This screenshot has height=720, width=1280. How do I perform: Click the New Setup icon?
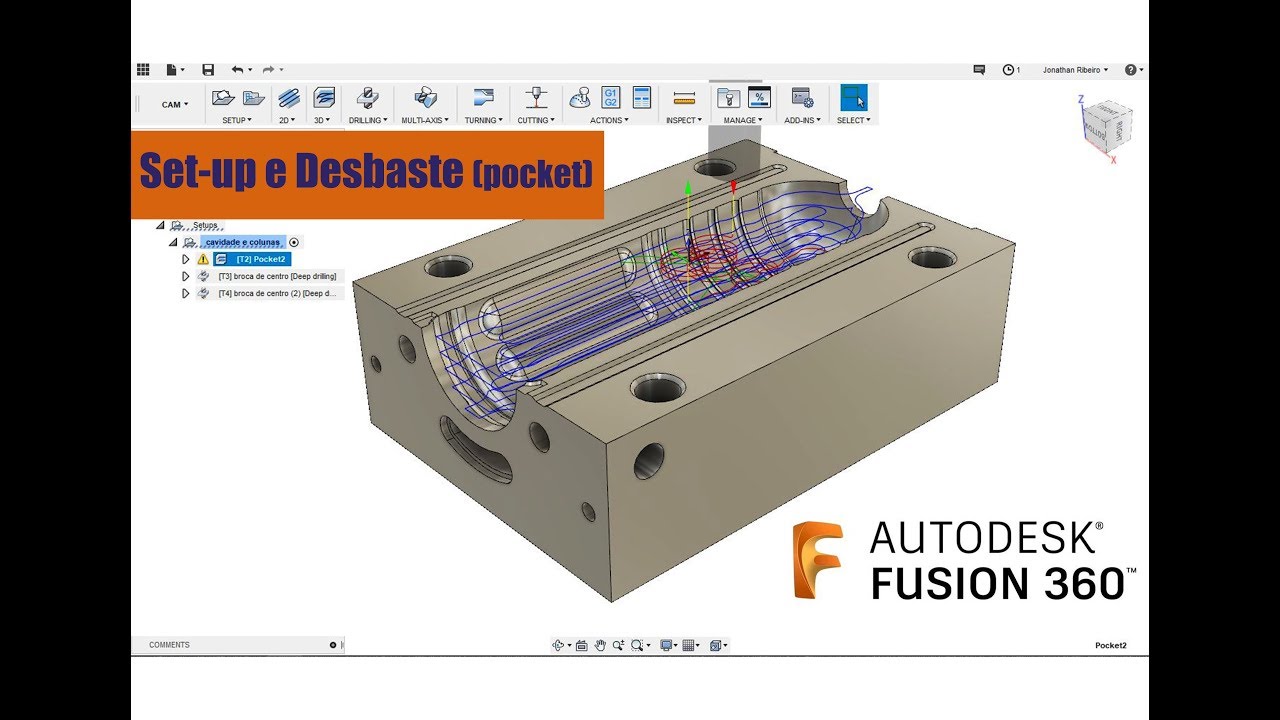223,98
